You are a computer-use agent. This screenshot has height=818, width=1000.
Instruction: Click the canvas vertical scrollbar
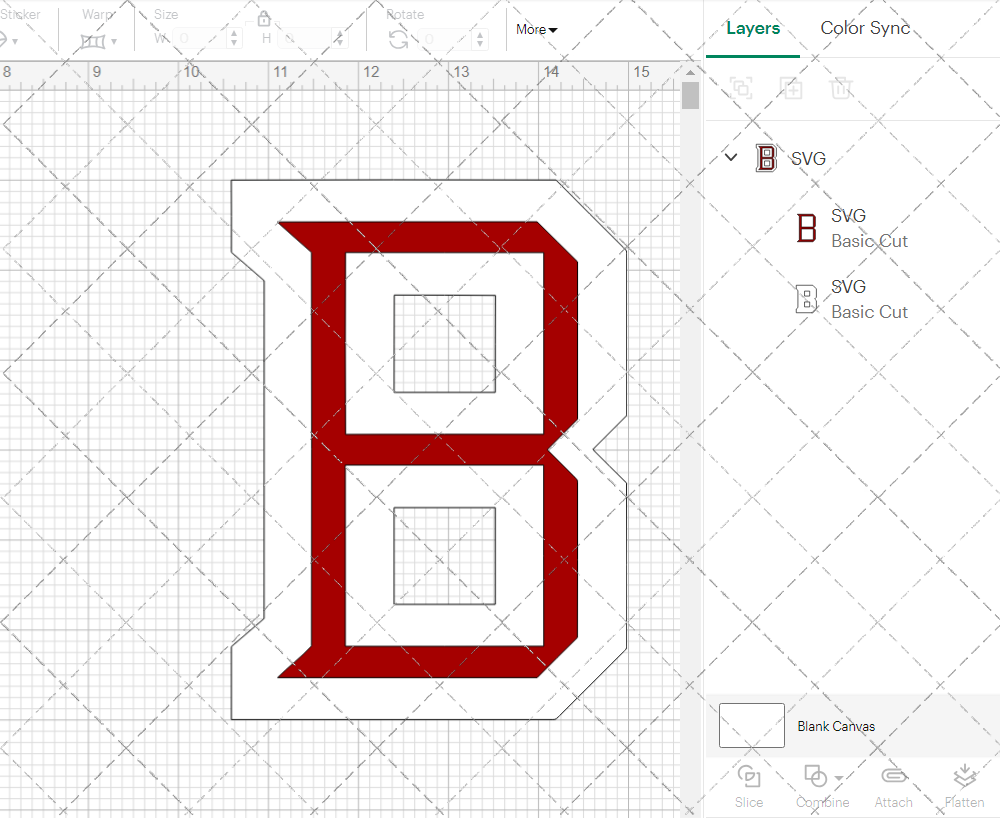[689, 95]
